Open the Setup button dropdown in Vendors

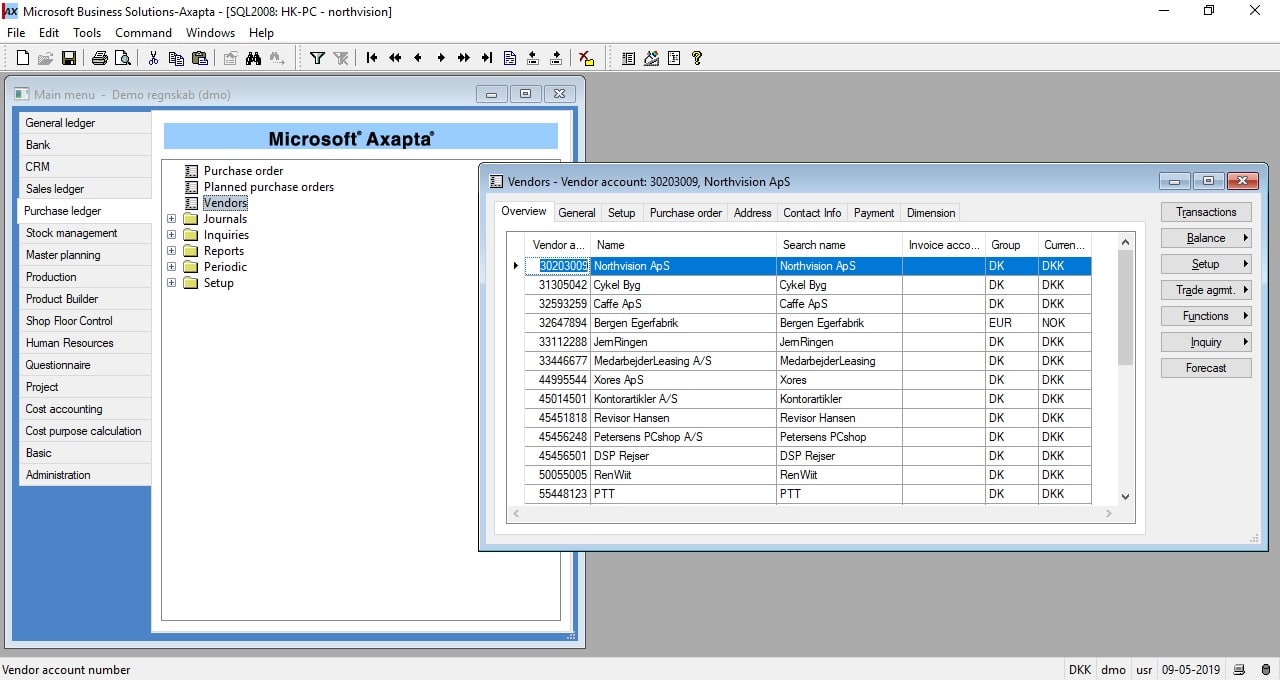(x=1206, y=264)
